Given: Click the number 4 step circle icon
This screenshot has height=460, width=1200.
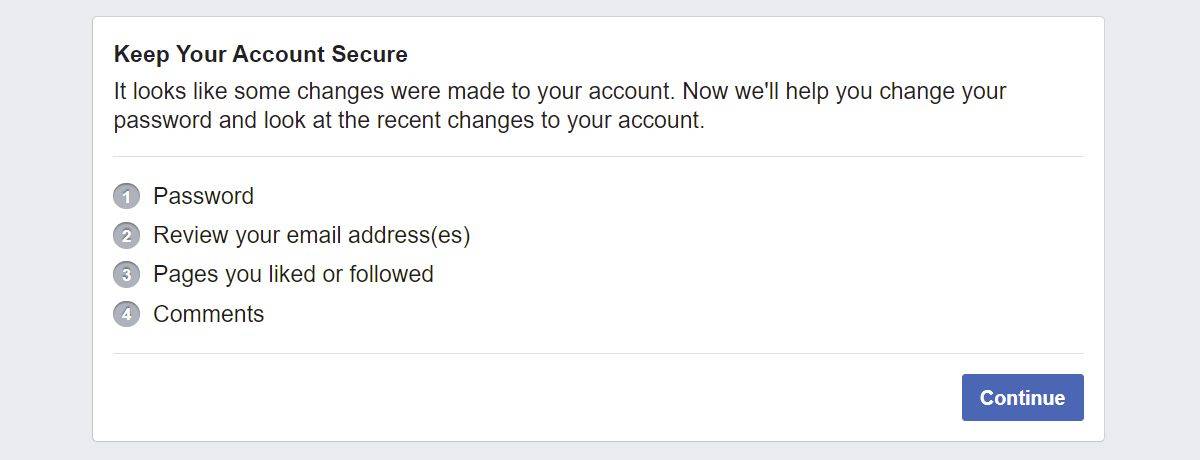Looking at the screenshot, I should (127, 314).
